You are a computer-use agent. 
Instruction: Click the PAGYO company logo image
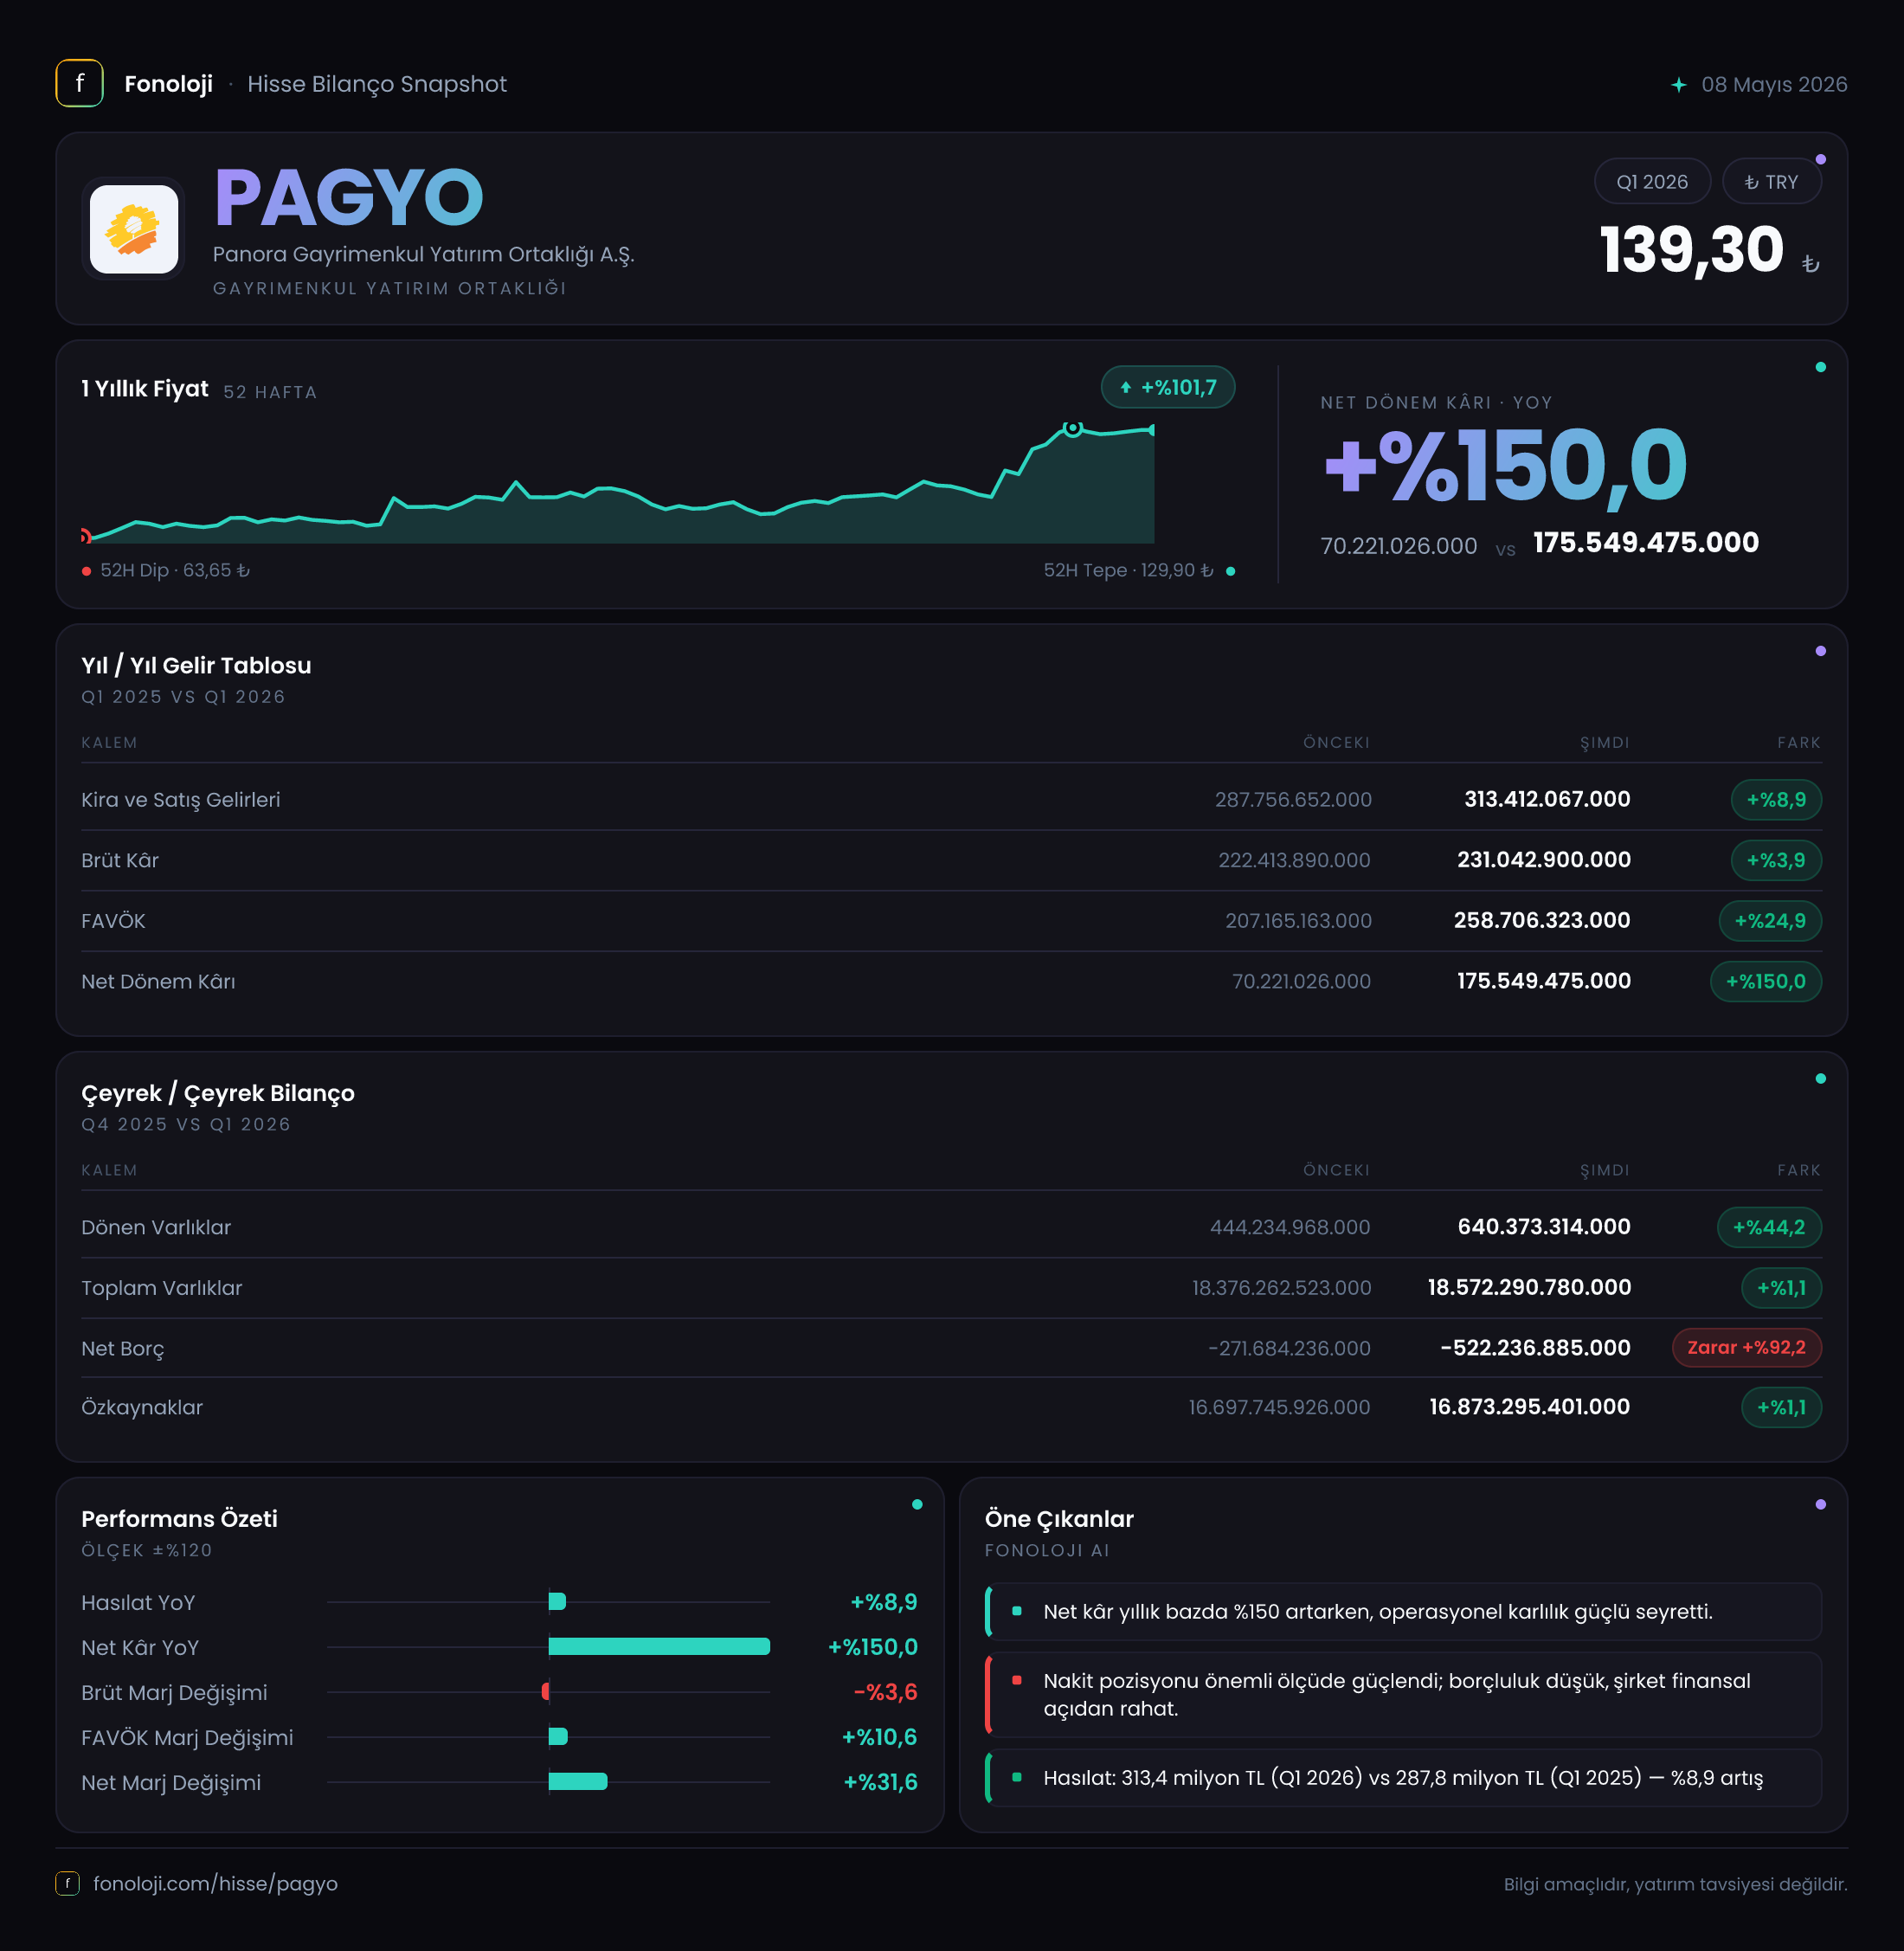(x=134, y=229)
